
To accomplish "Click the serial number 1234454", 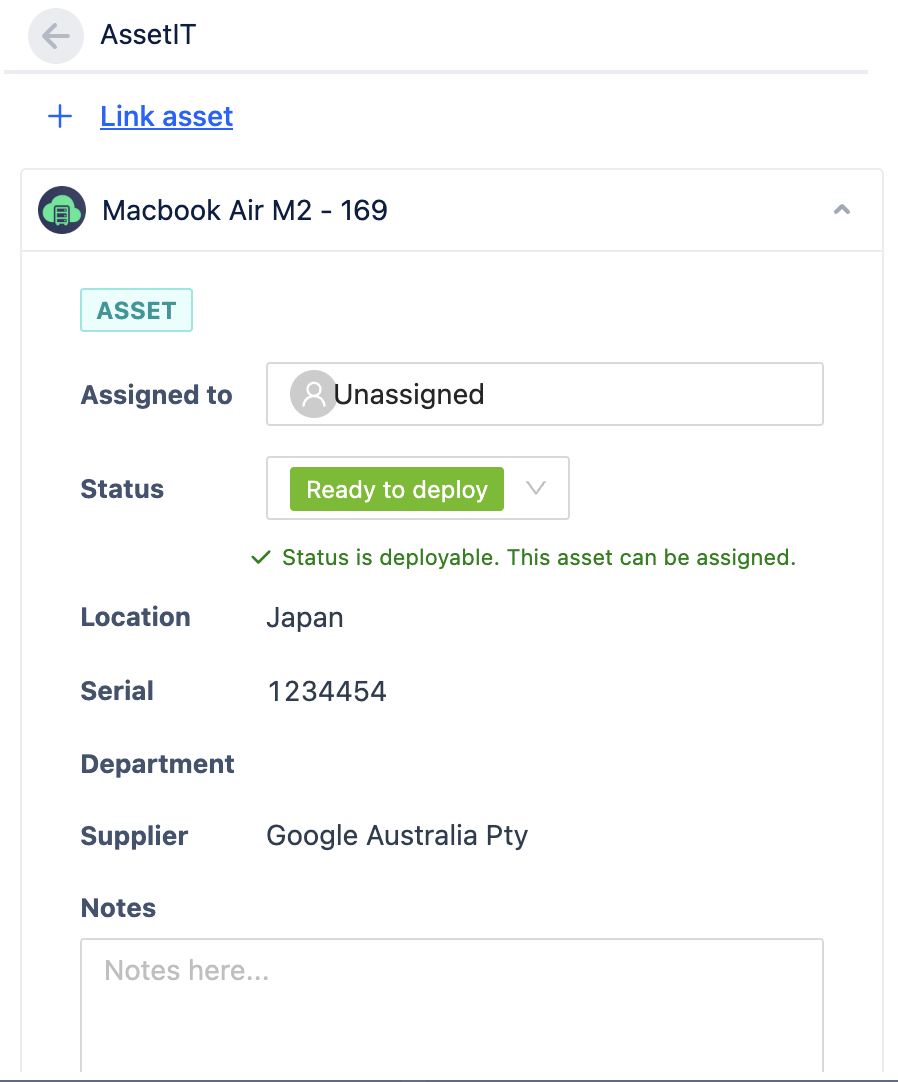I will 327,692.
